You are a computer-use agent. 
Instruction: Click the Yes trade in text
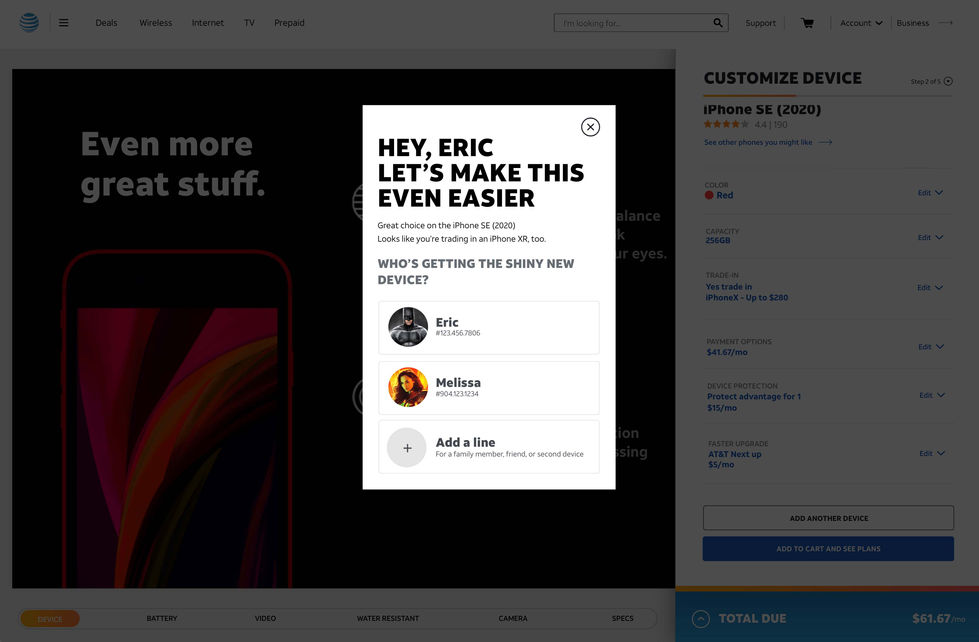729,287
